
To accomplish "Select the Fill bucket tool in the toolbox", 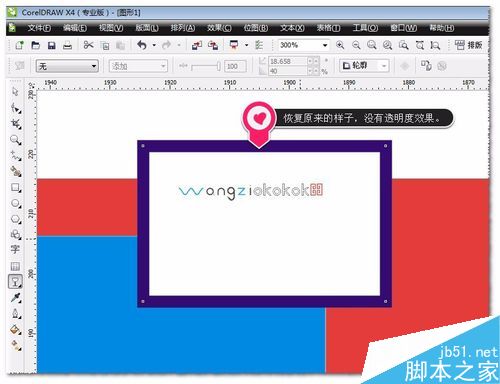I will [15, 330].
